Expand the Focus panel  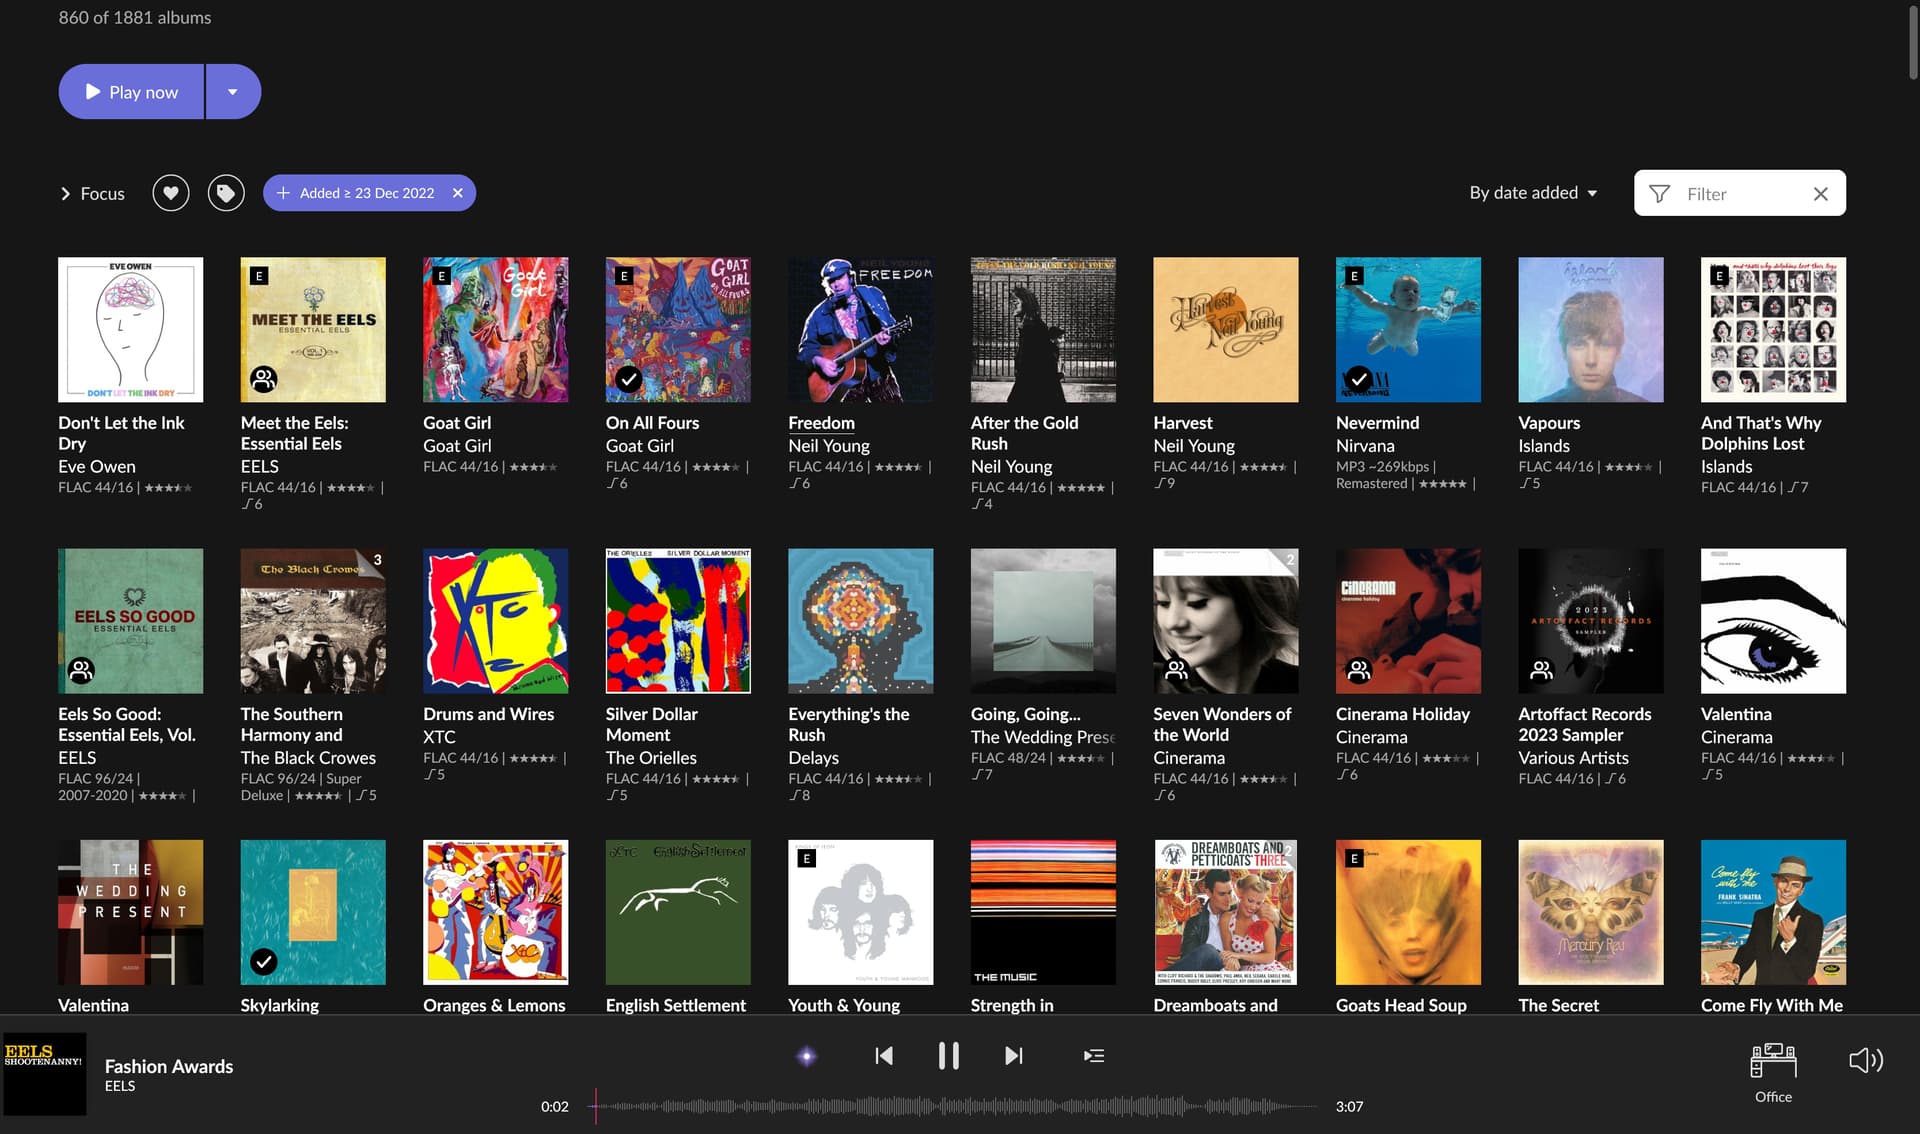92,193
